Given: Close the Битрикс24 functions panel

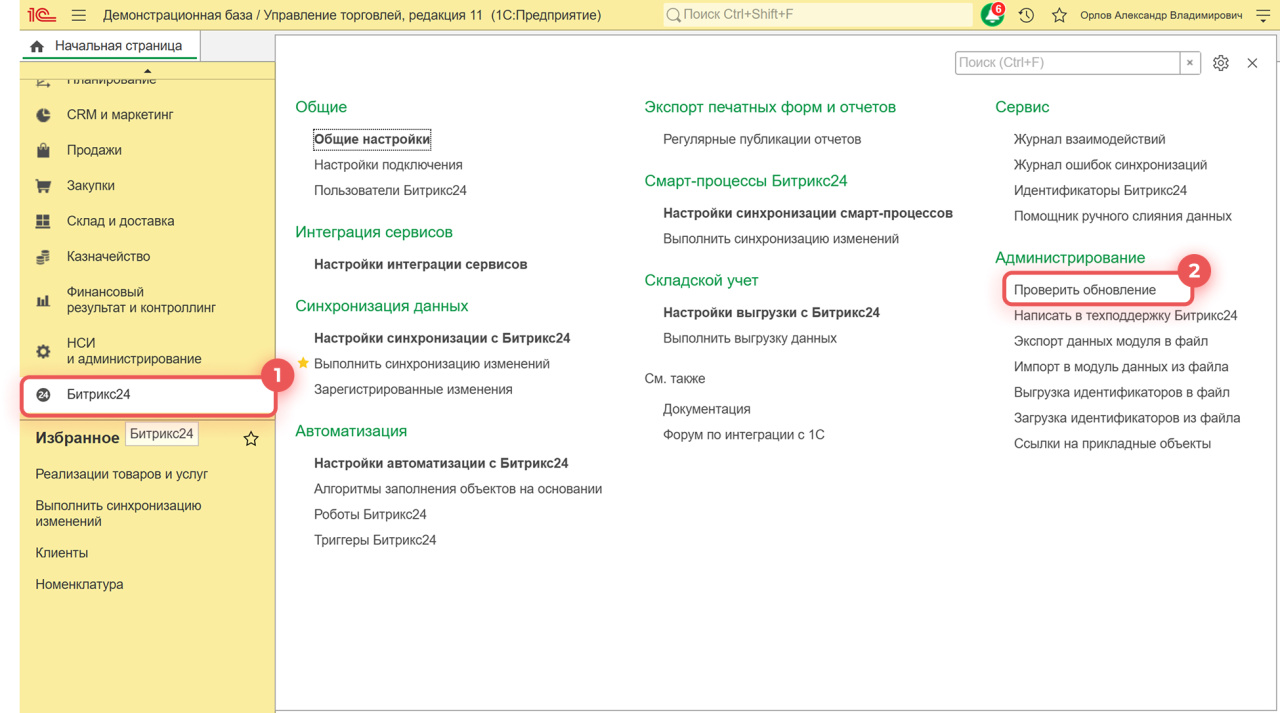Looking at the screenshot, I should click(x=1252, y=63).
